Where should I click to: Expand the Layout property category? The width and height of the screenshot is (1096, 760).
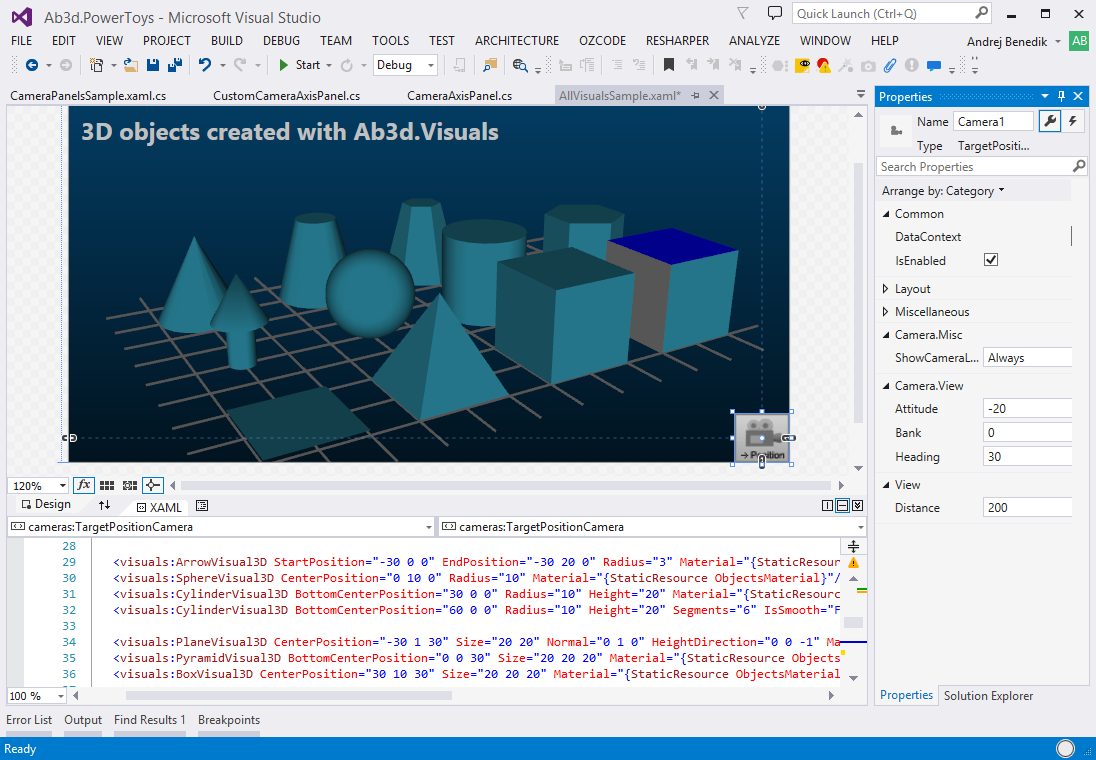point(912,288)
